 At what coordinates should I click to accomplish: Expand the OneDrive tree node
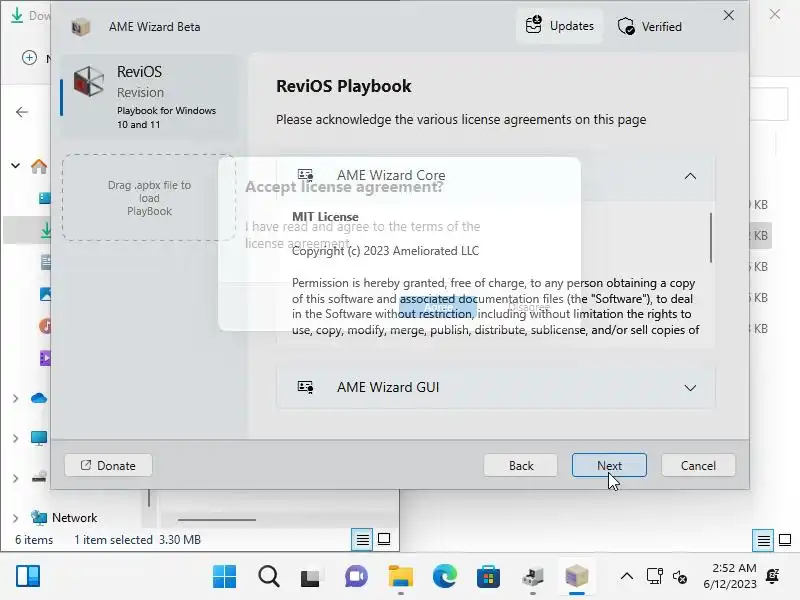tap(16, 398)
